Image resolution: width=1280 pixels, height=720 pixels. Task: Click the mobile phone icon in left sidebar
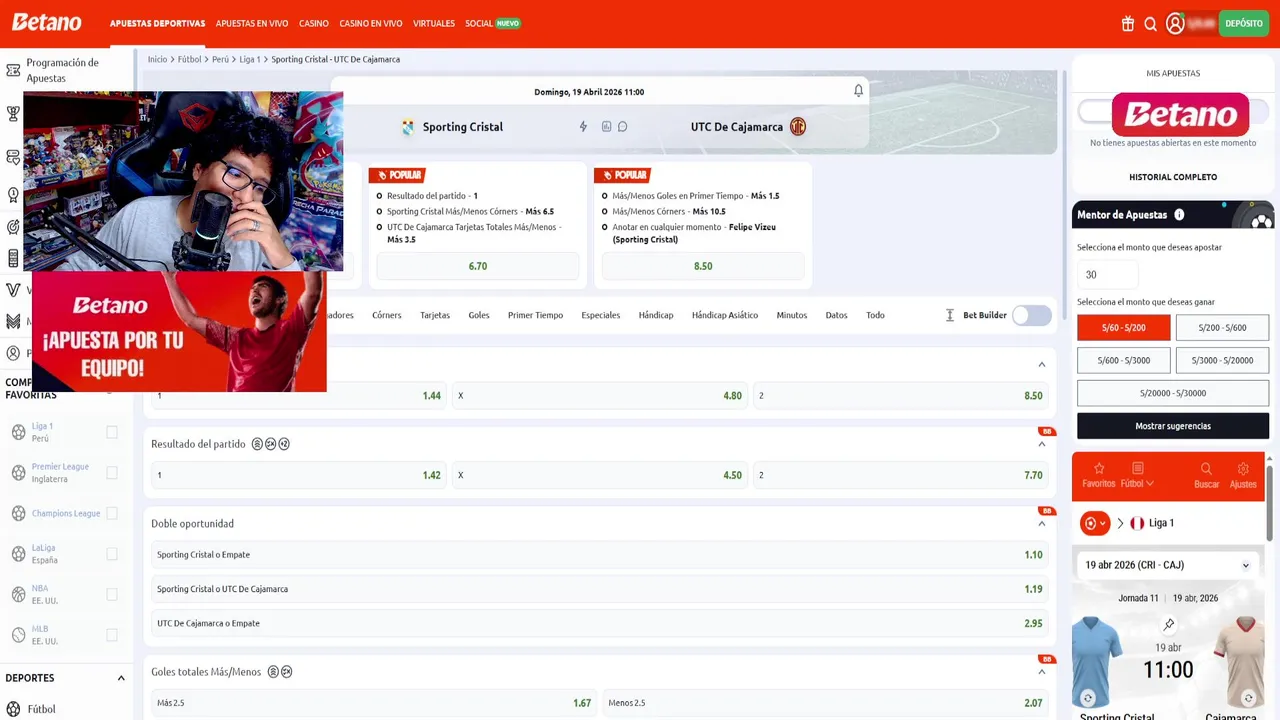pos(13,259)
